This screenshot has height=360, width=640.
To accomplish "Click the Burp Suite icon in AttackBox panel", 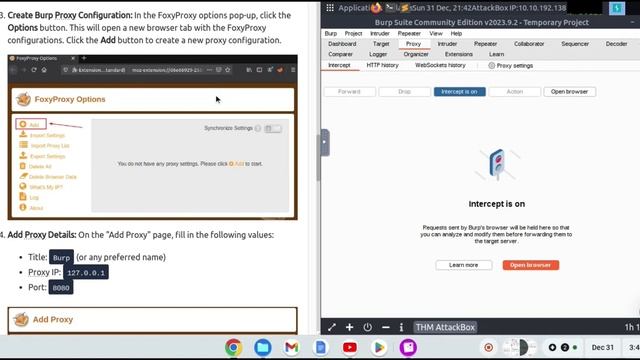I will point(404,7).
